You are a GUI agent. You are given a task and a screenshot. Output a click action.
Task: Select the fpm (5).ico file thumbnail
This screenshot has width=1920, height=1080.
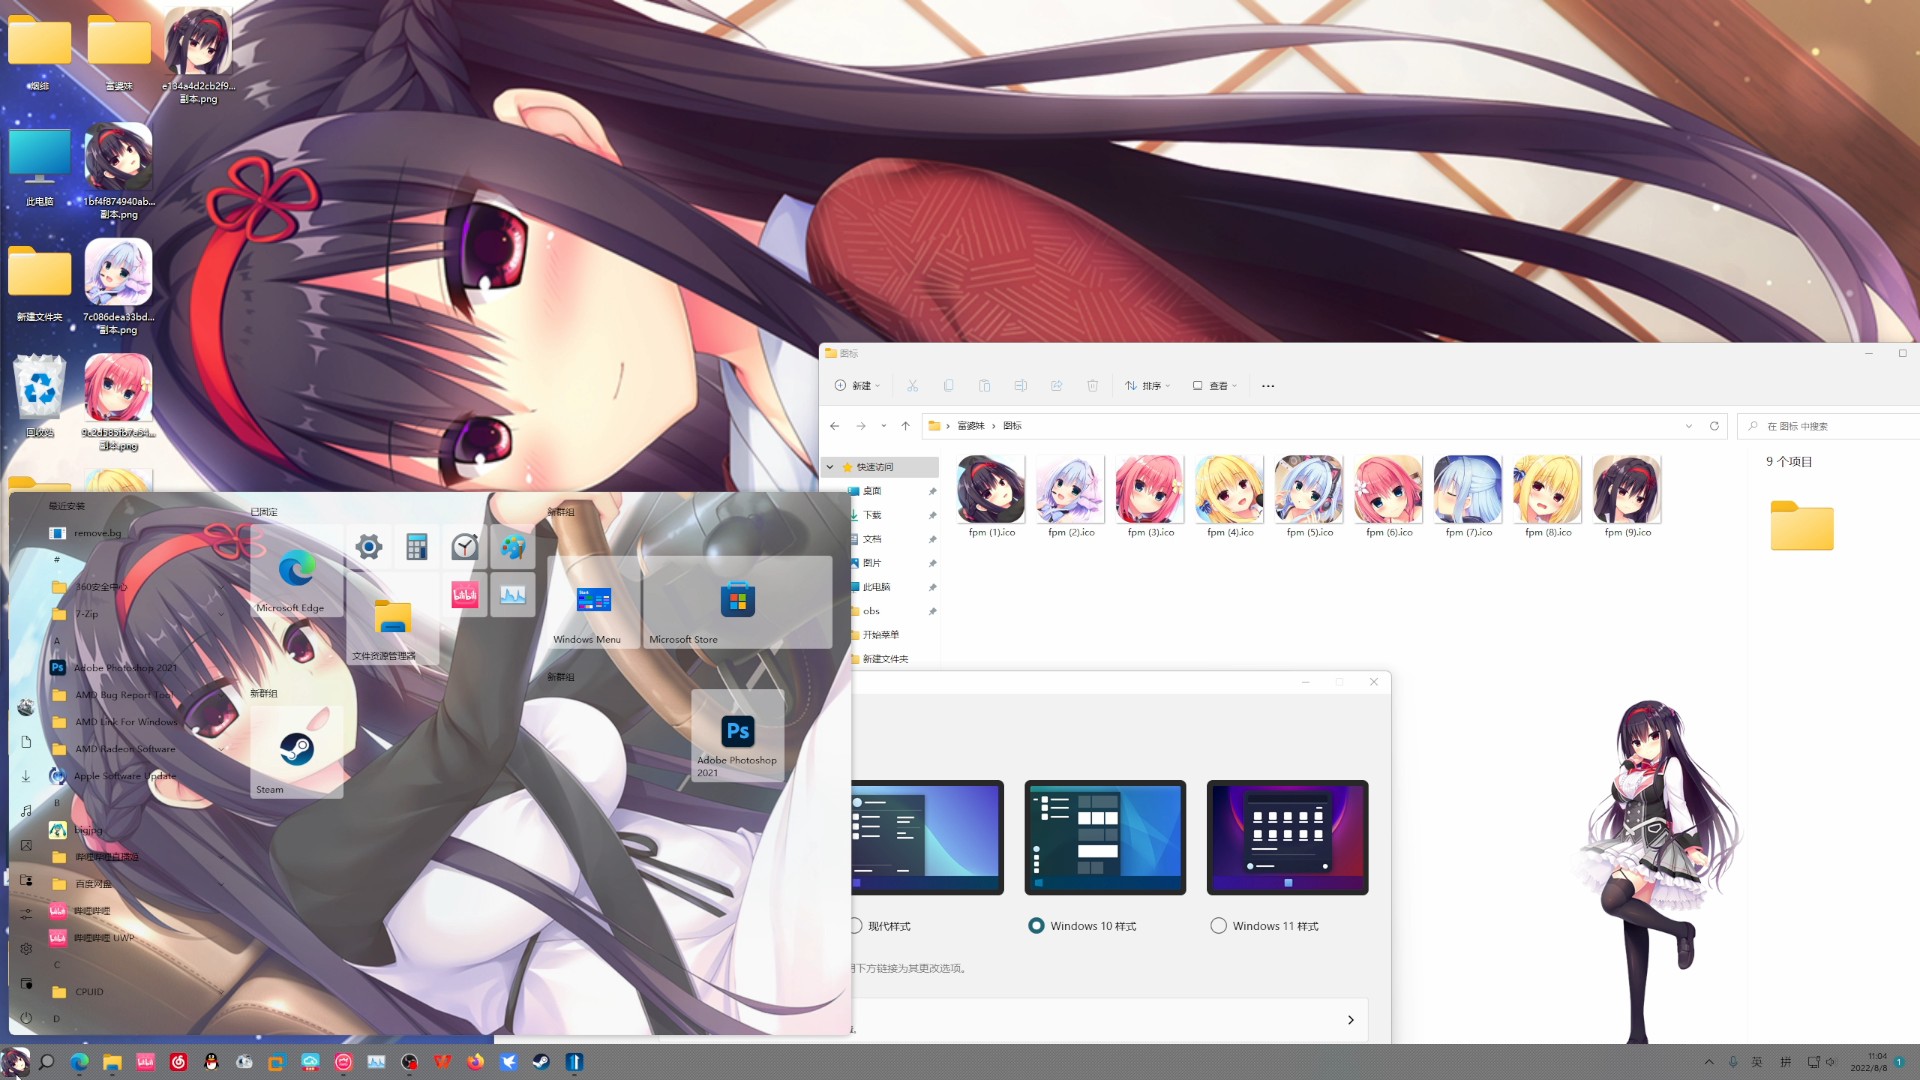click(1309, 490)
